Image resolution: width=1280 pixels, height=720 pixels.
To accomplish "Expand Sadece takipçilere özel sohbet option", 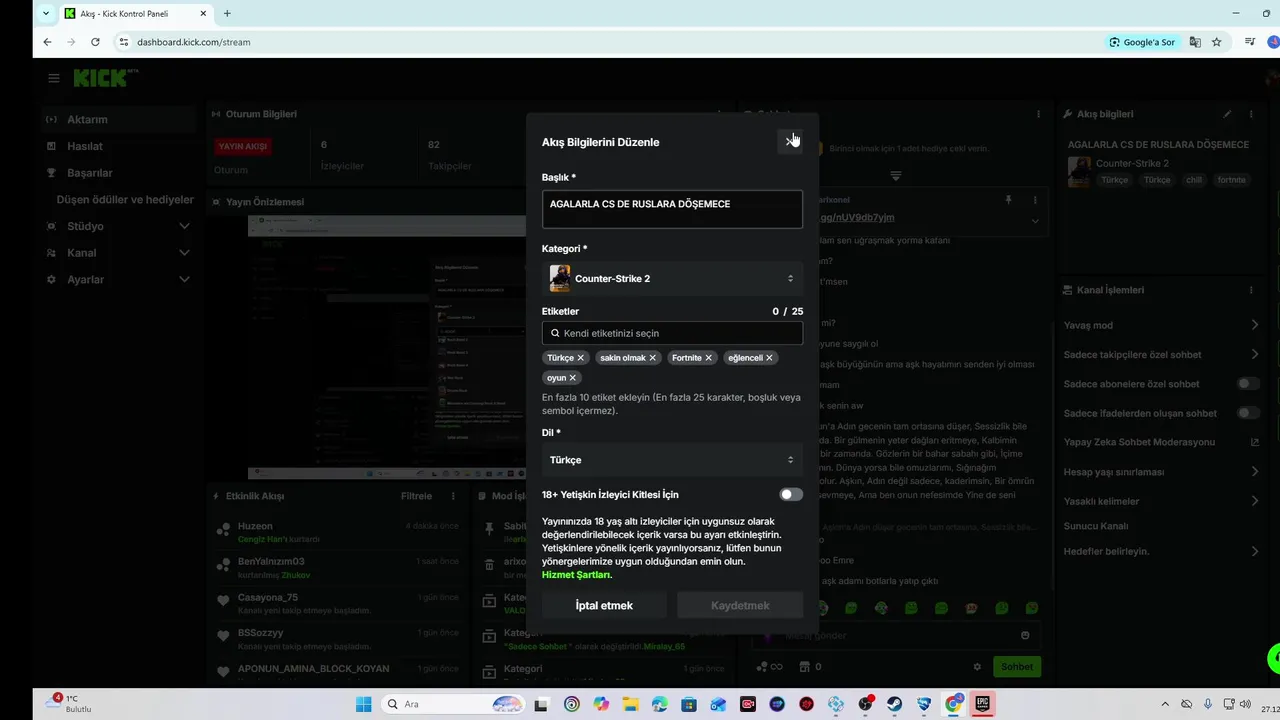I will click(x=1254, y=354).
